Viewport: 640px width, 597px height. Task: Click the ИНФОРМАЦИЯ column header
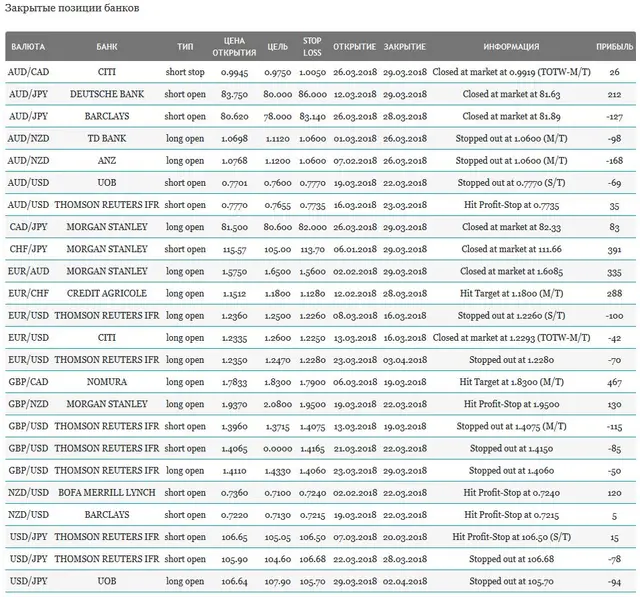511,47
